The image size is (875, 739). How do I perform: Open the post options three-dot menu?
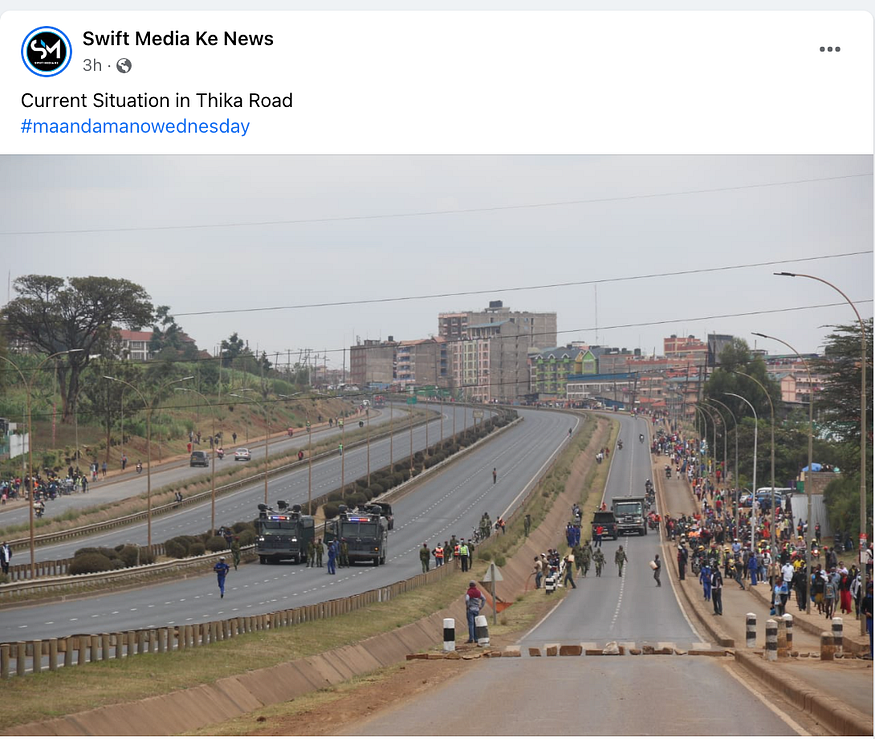829,49
